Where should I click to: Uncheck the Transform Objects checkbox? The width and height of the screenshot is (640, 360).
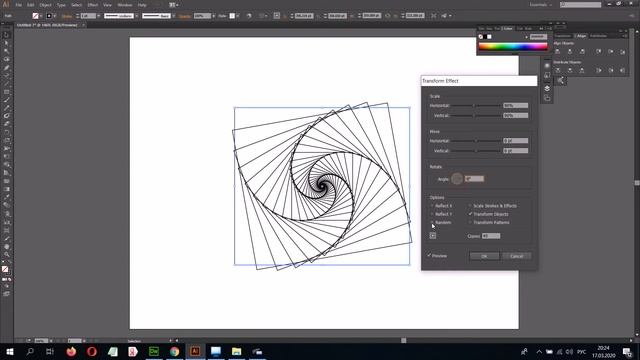(470, 214)
